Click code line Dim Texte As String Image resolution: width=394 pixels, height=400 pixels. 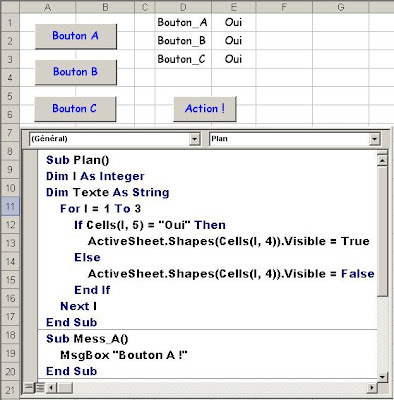coord(108,192)
